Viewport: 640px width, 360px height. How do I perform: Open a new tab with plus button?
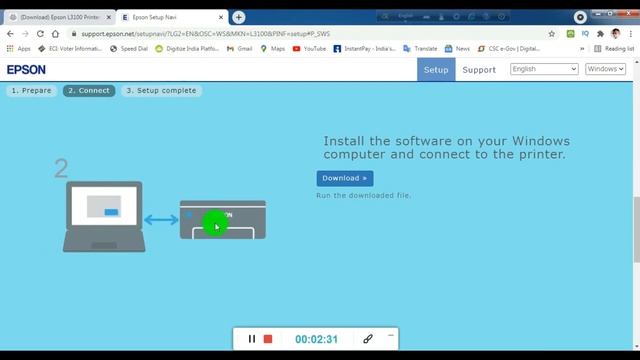[x=239, y=17]
